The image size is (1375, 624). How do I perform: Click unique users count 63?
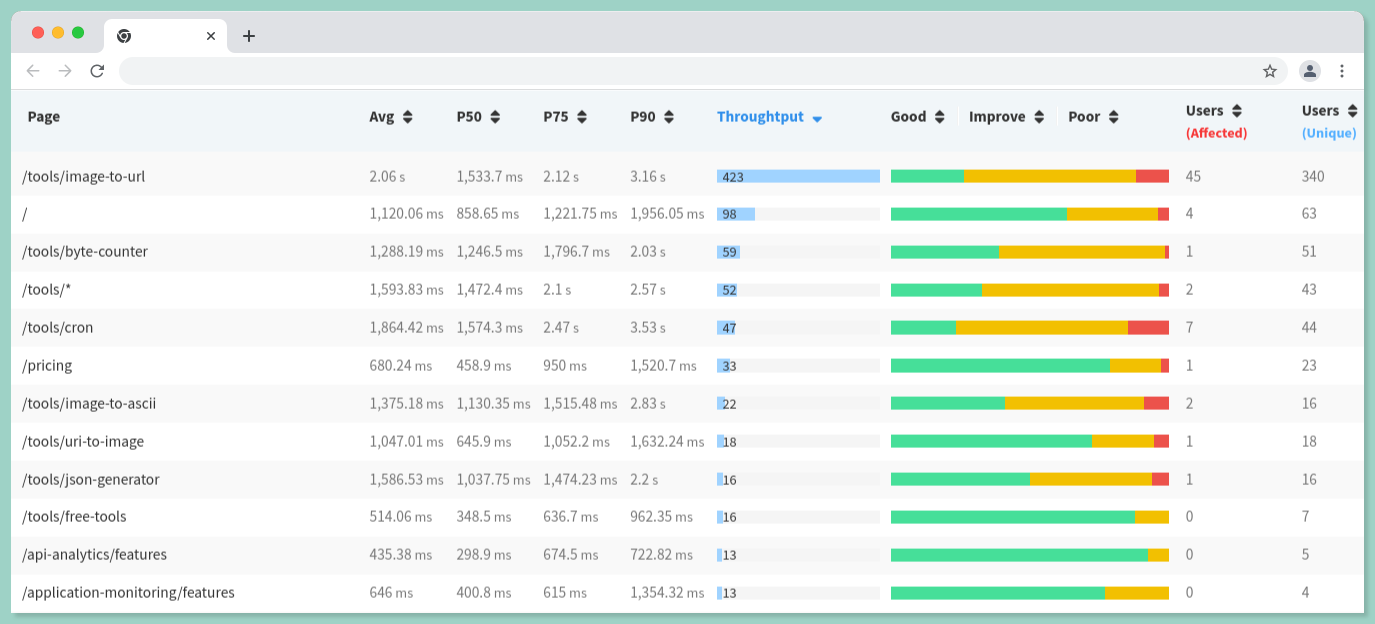tap(1309, 214)
